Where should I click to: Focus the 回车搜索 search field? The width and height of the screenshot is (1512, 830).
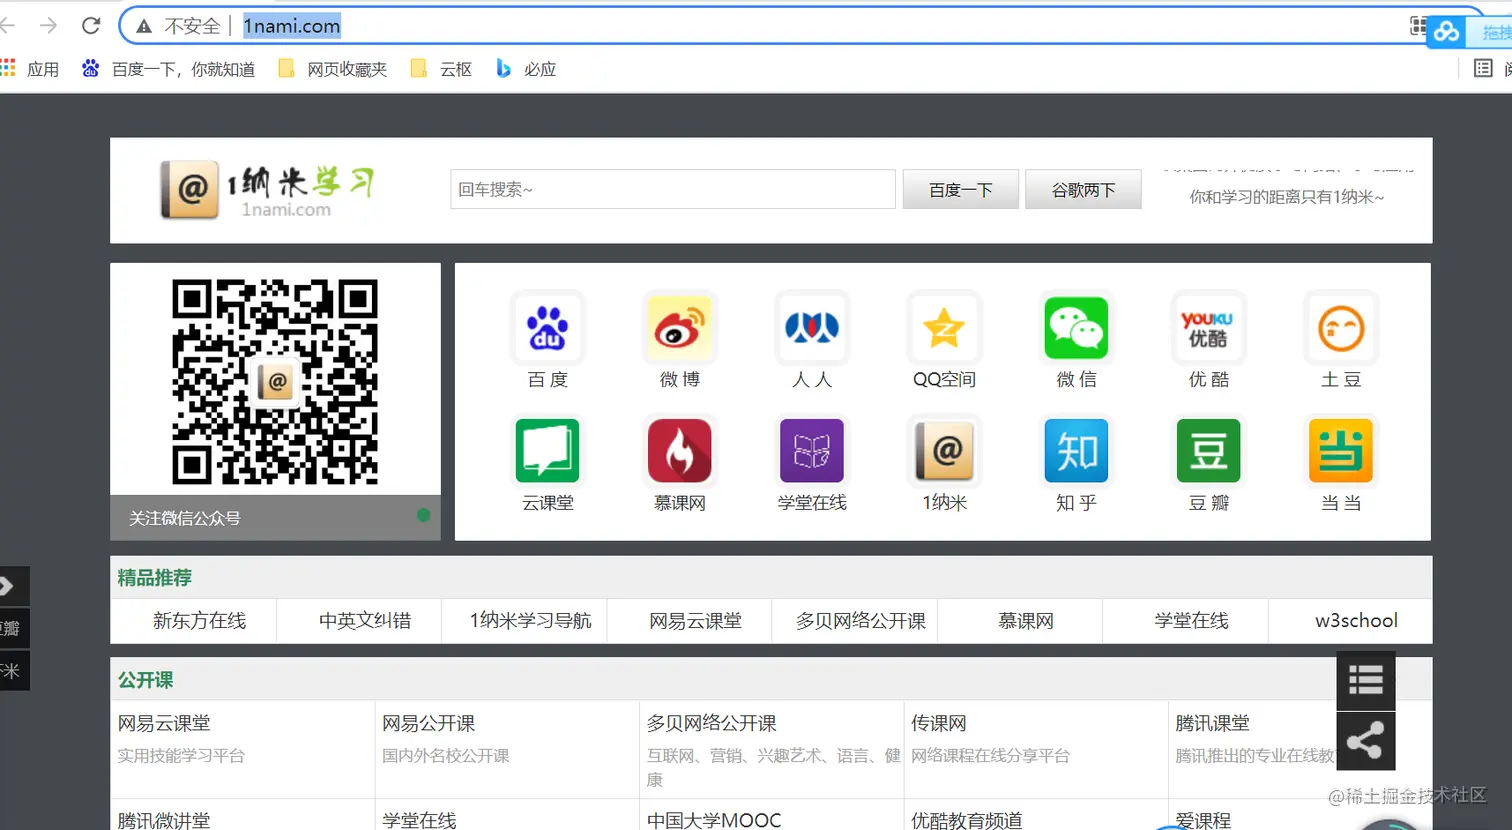(x=673, y=189)
